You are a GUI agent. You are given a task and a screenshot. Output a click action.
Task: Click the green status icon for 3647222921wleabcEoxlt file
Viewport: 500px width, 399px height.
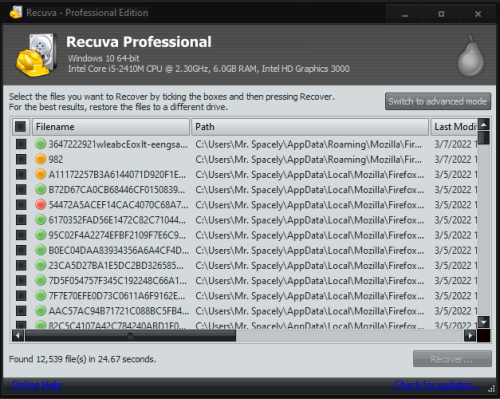tap(40, 144)
